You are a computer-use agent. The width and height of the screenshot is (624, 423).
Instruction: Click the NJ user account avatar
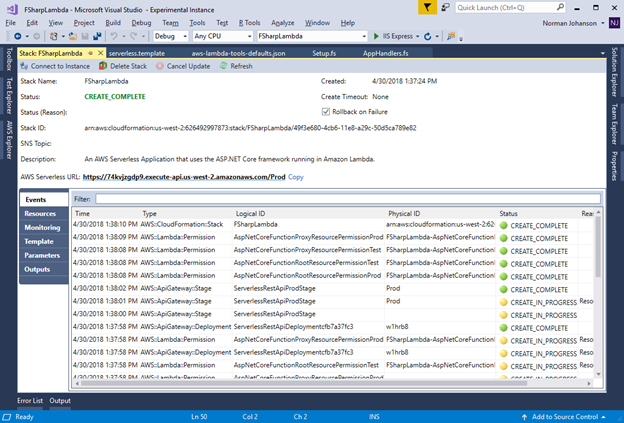614,23
